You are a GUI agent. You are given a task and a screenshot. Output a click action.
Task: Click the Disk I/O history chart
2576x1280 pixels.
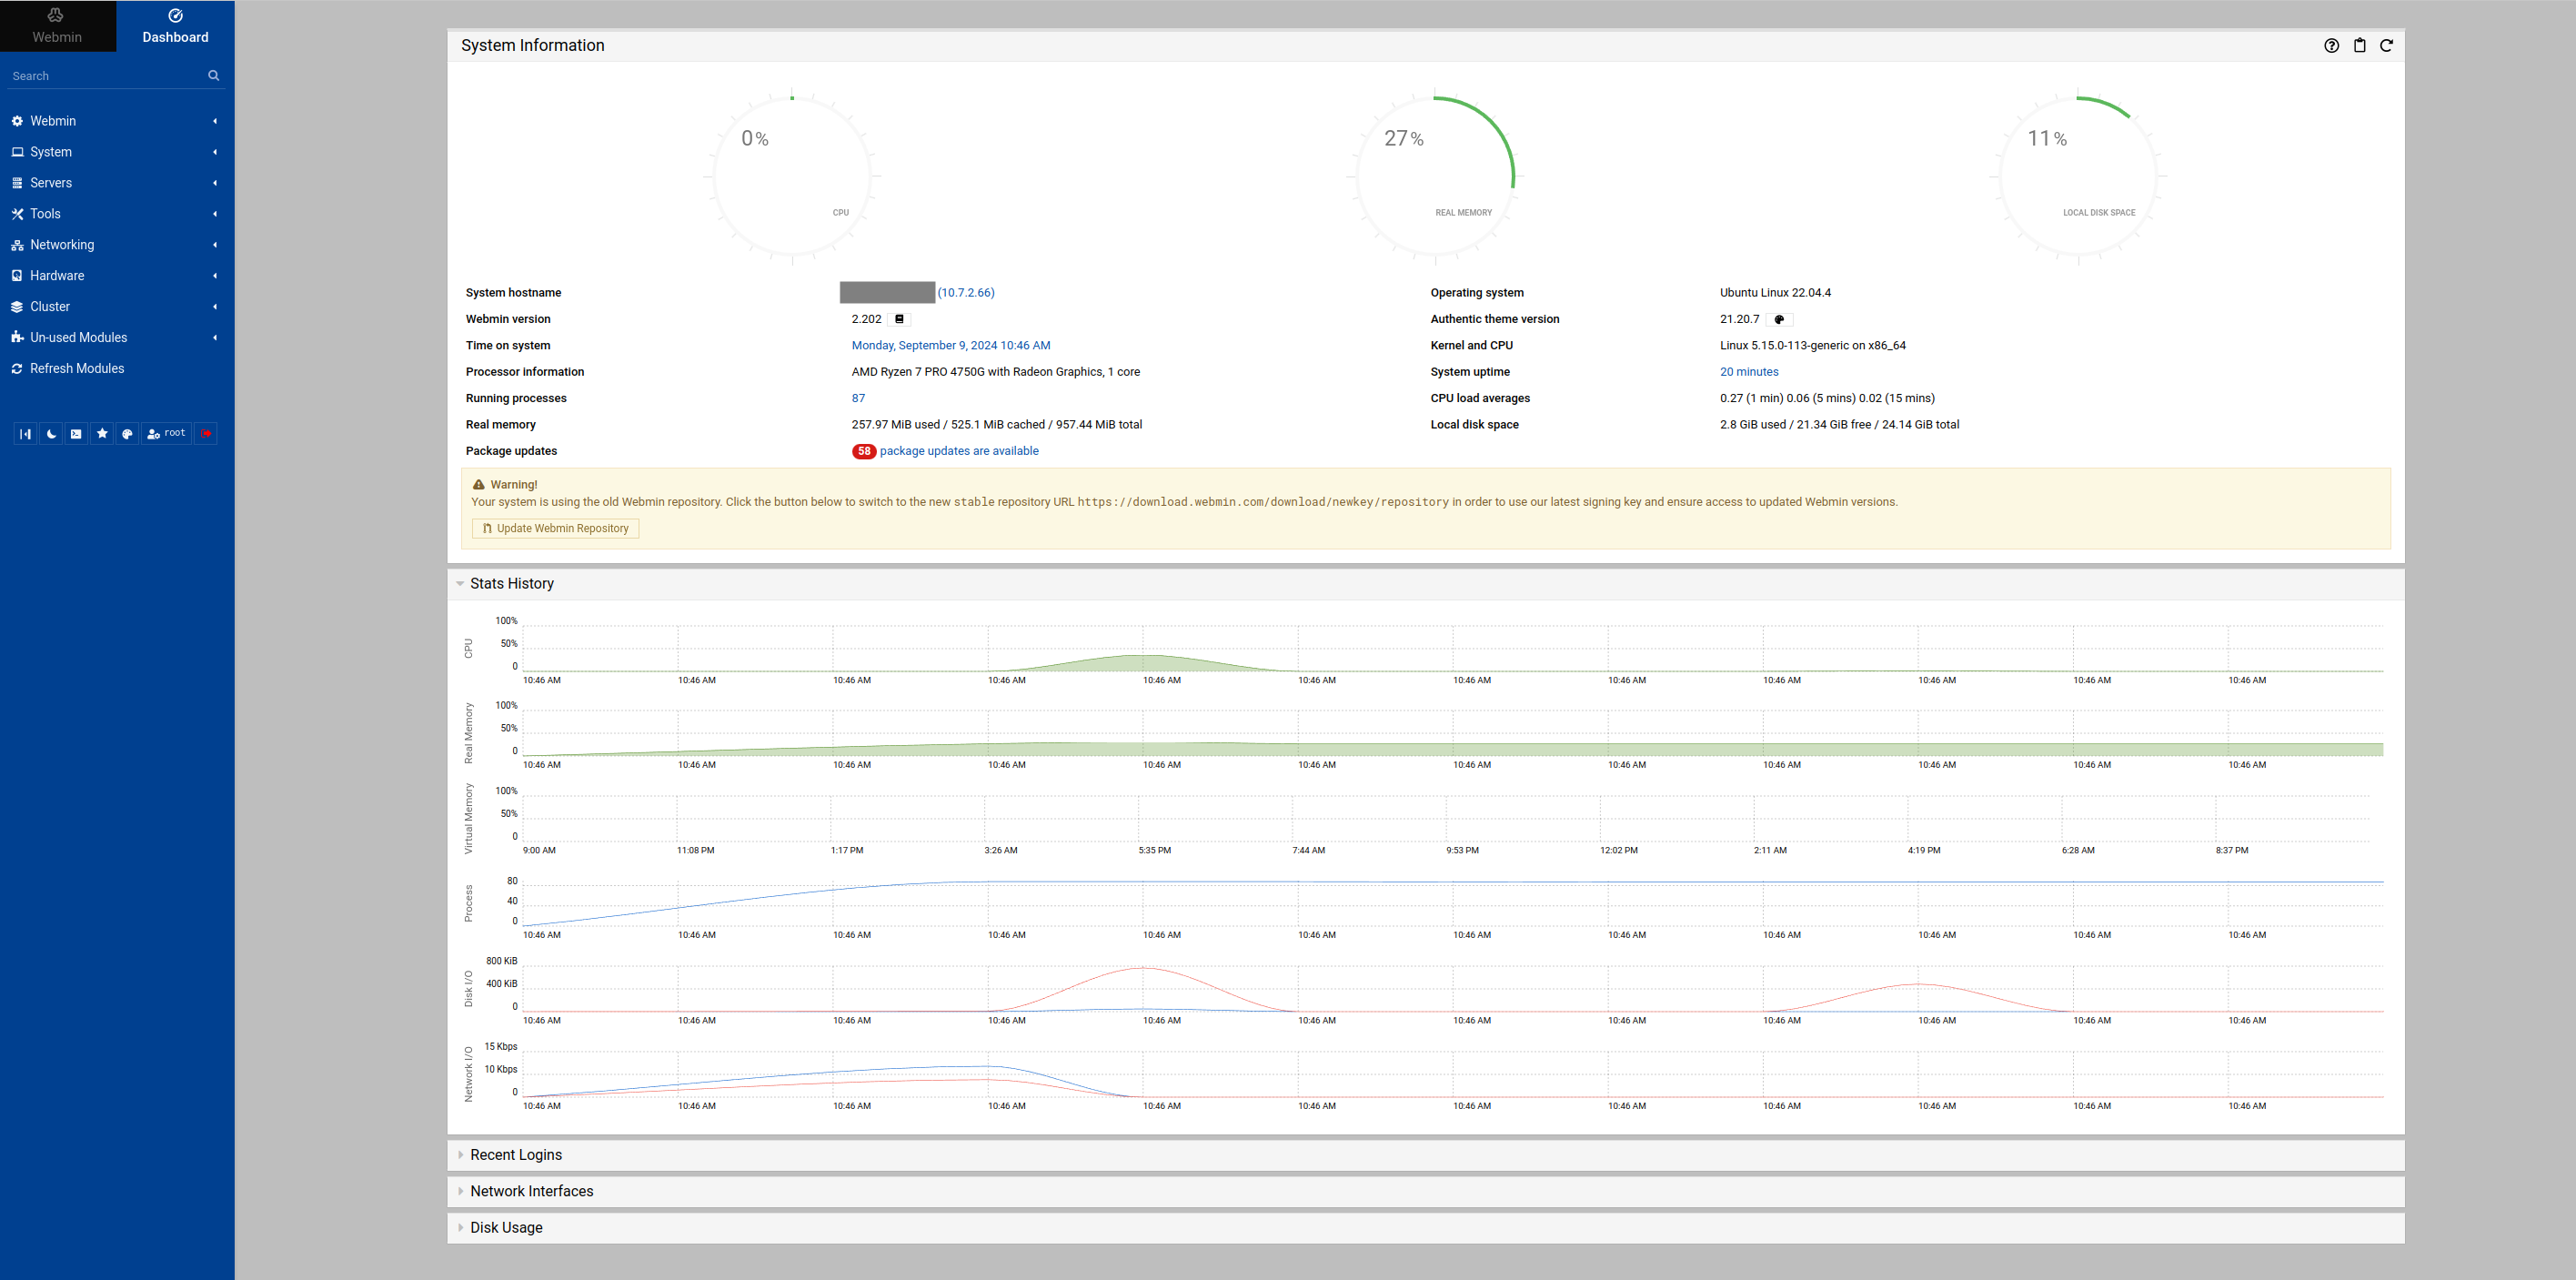coord(1453,988)
